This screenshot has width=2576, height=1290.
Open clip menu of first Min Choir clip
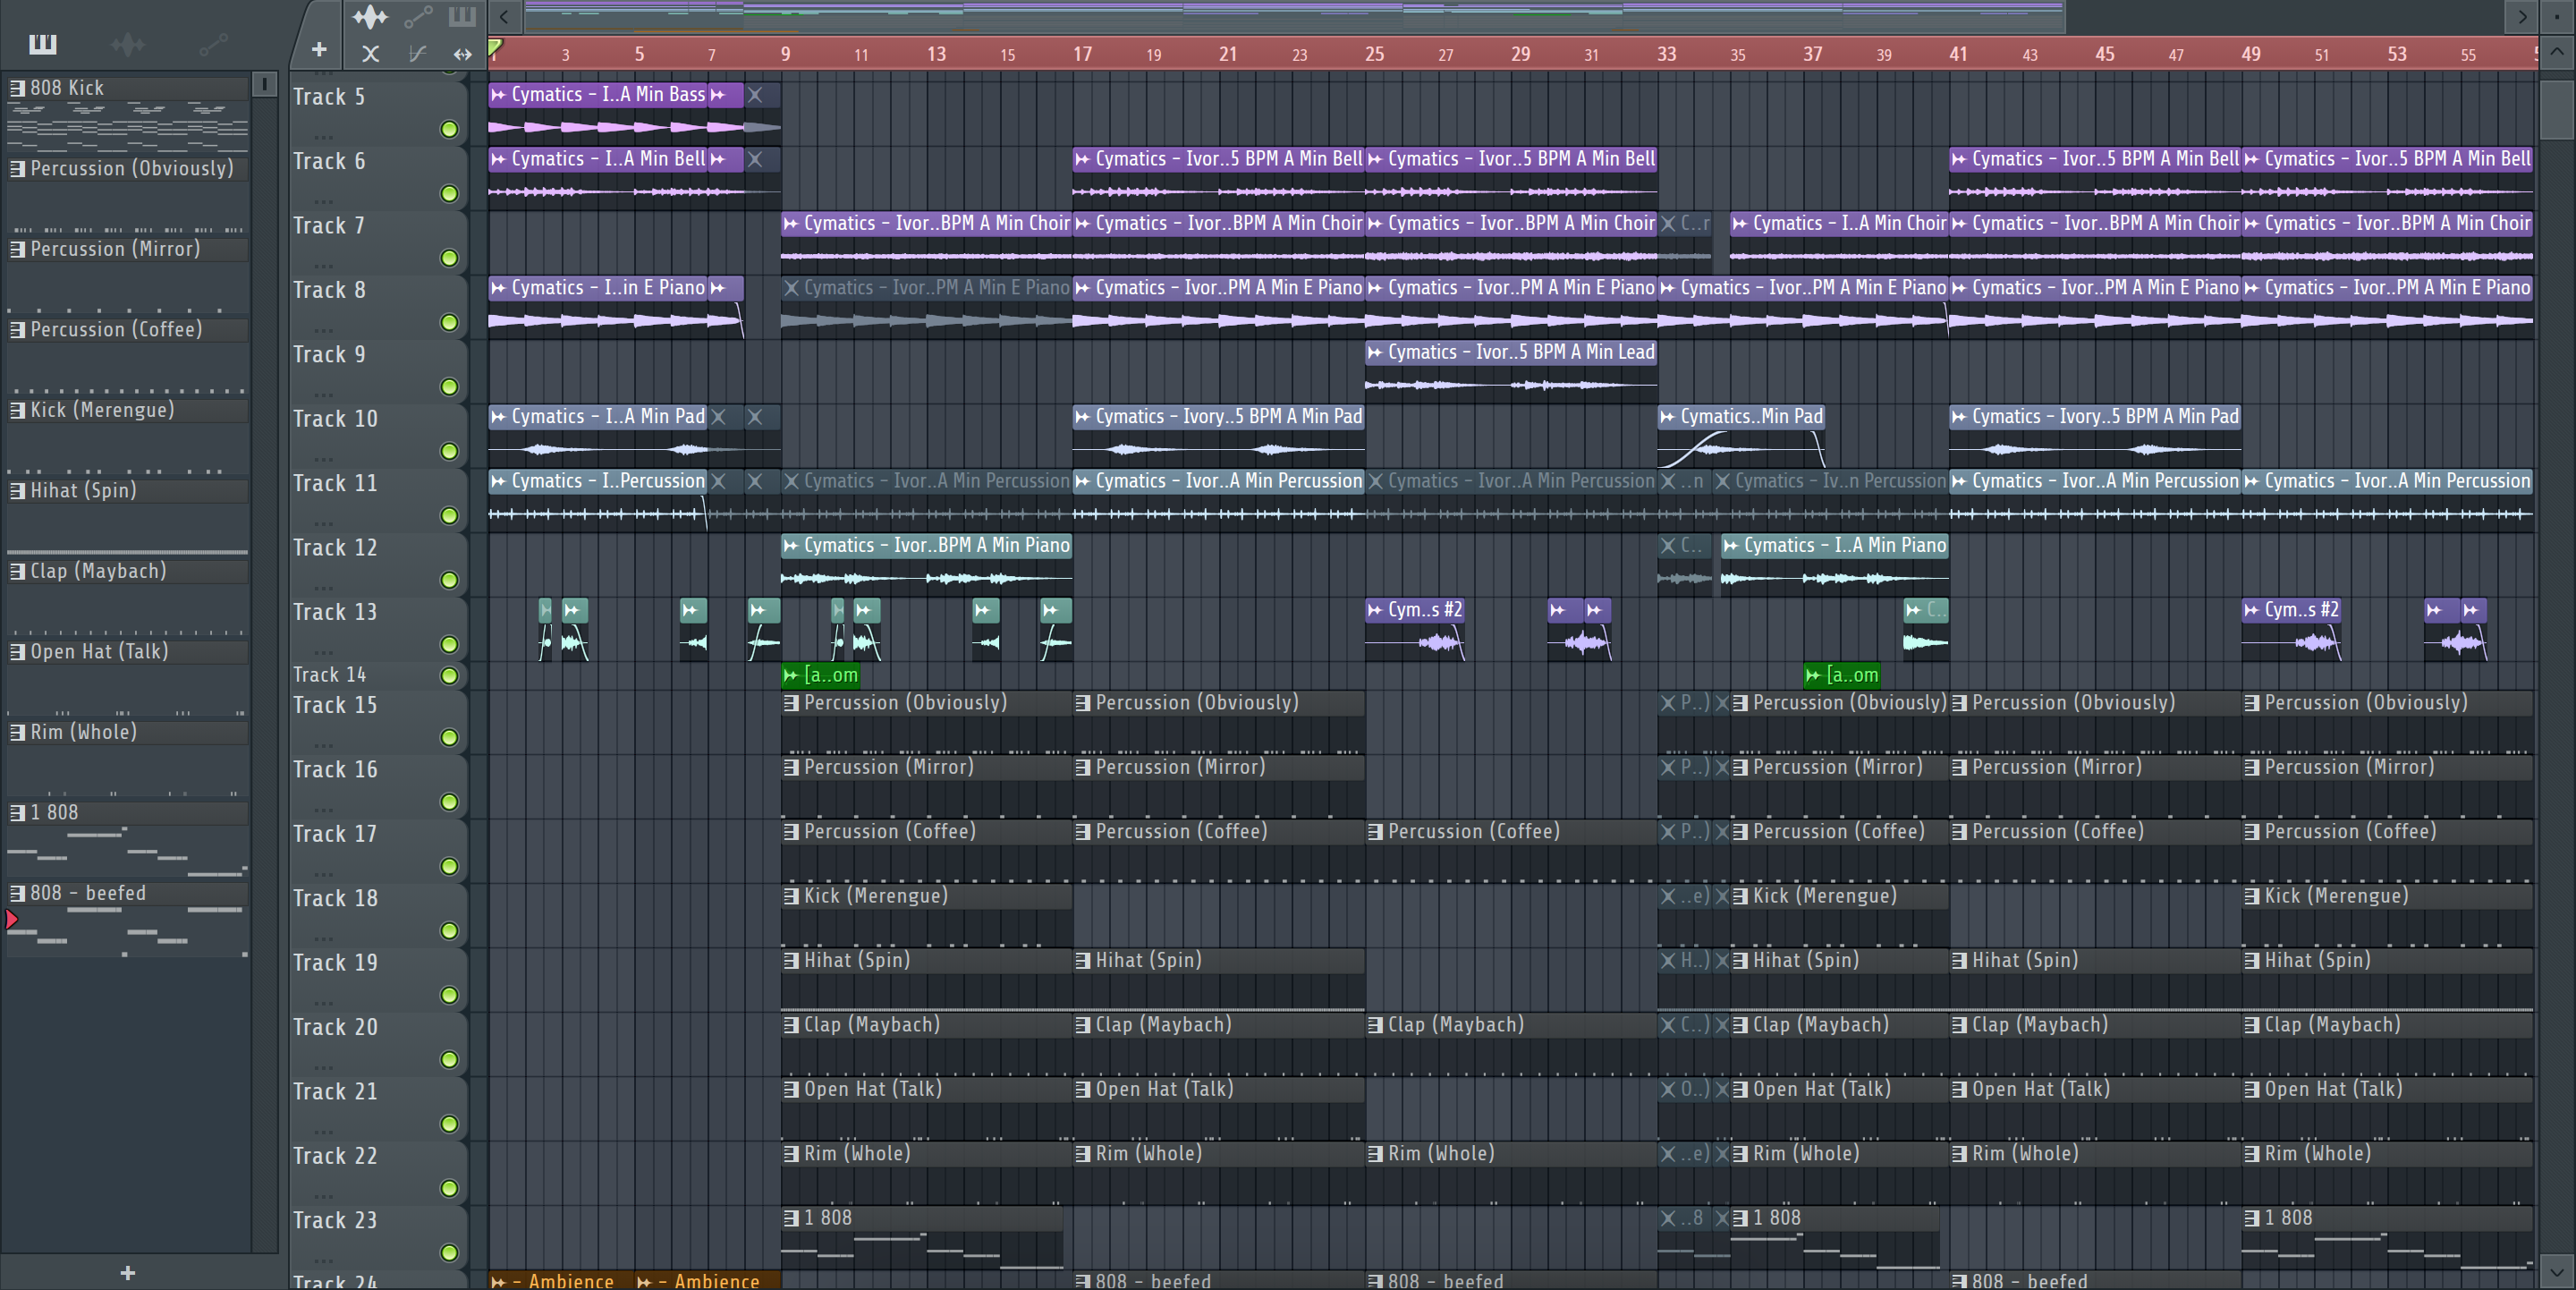click(x=791, y=223)
